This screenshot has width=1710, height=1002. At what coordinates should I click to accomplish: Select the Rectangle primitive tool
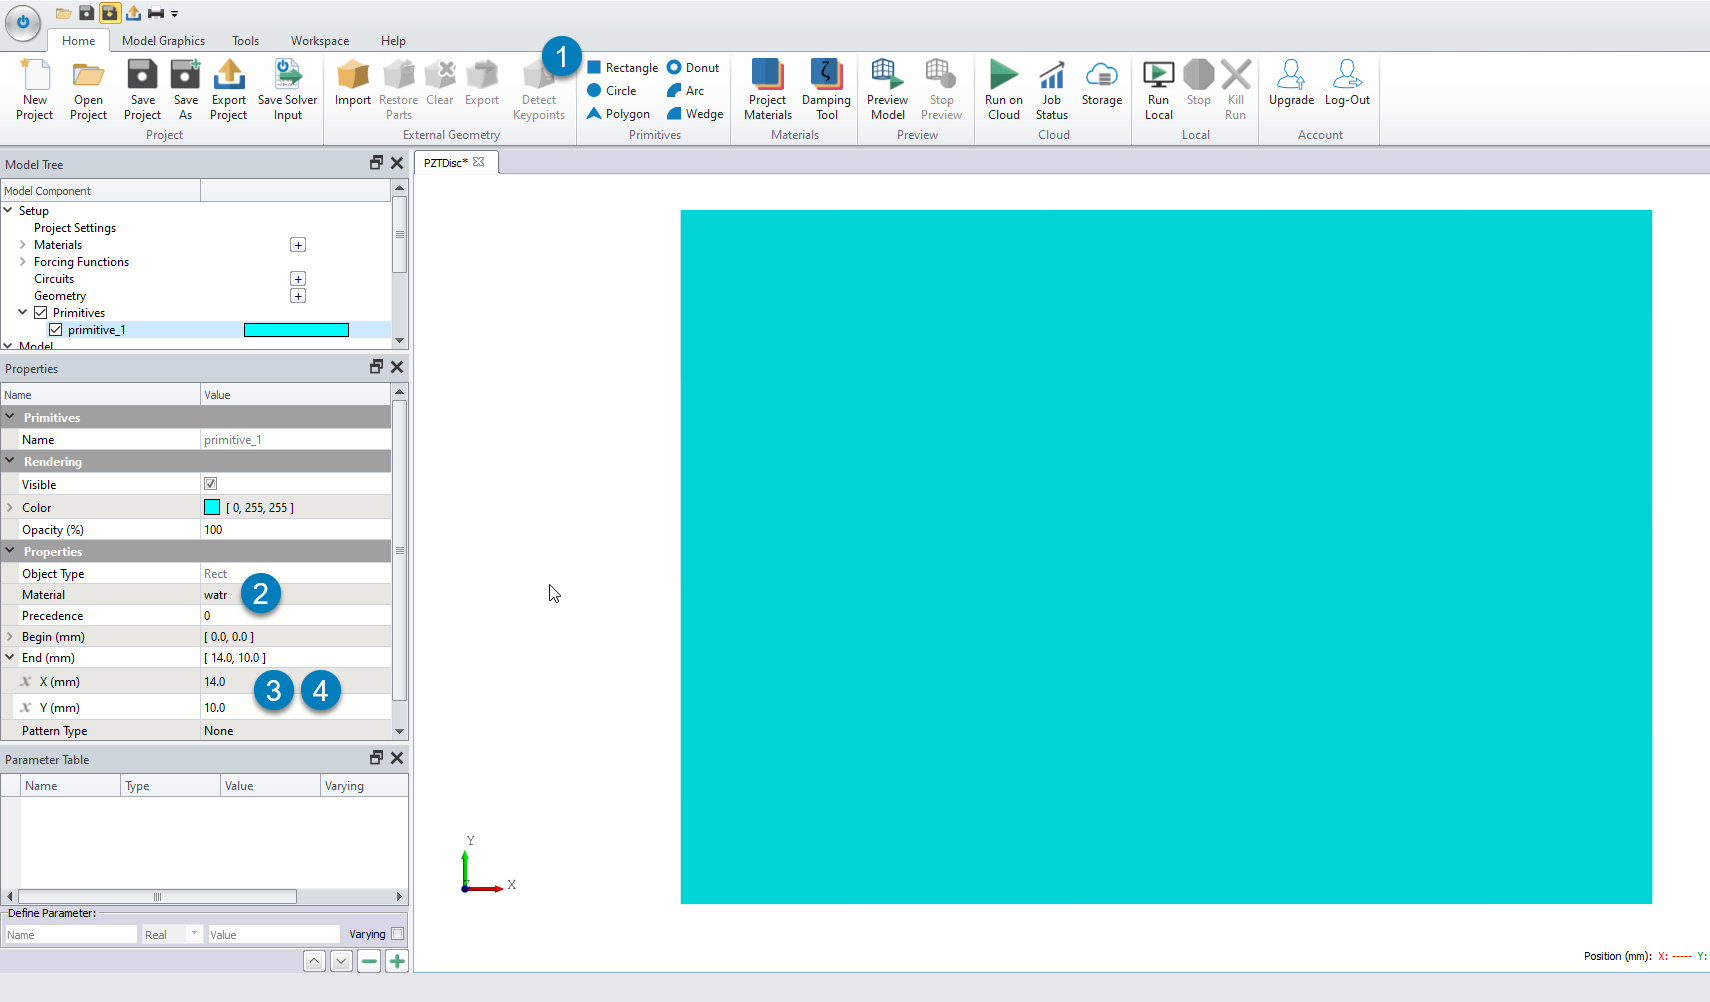tap(622, 68)
